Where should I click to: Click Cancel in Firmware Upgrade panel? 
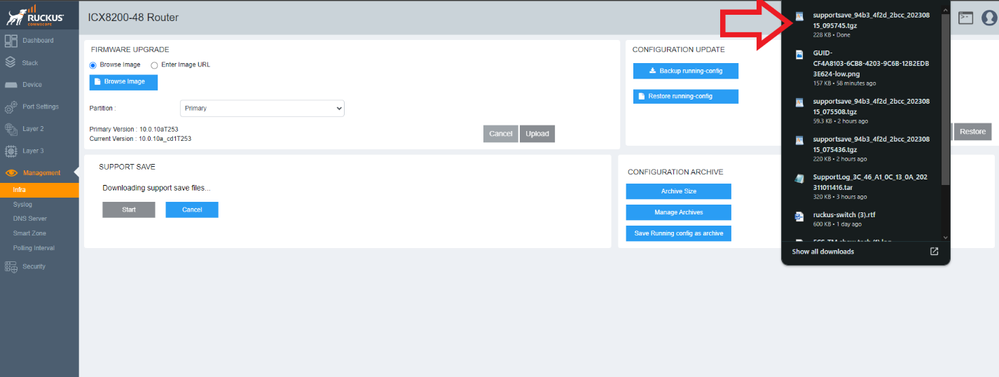(x=501, y=134)
